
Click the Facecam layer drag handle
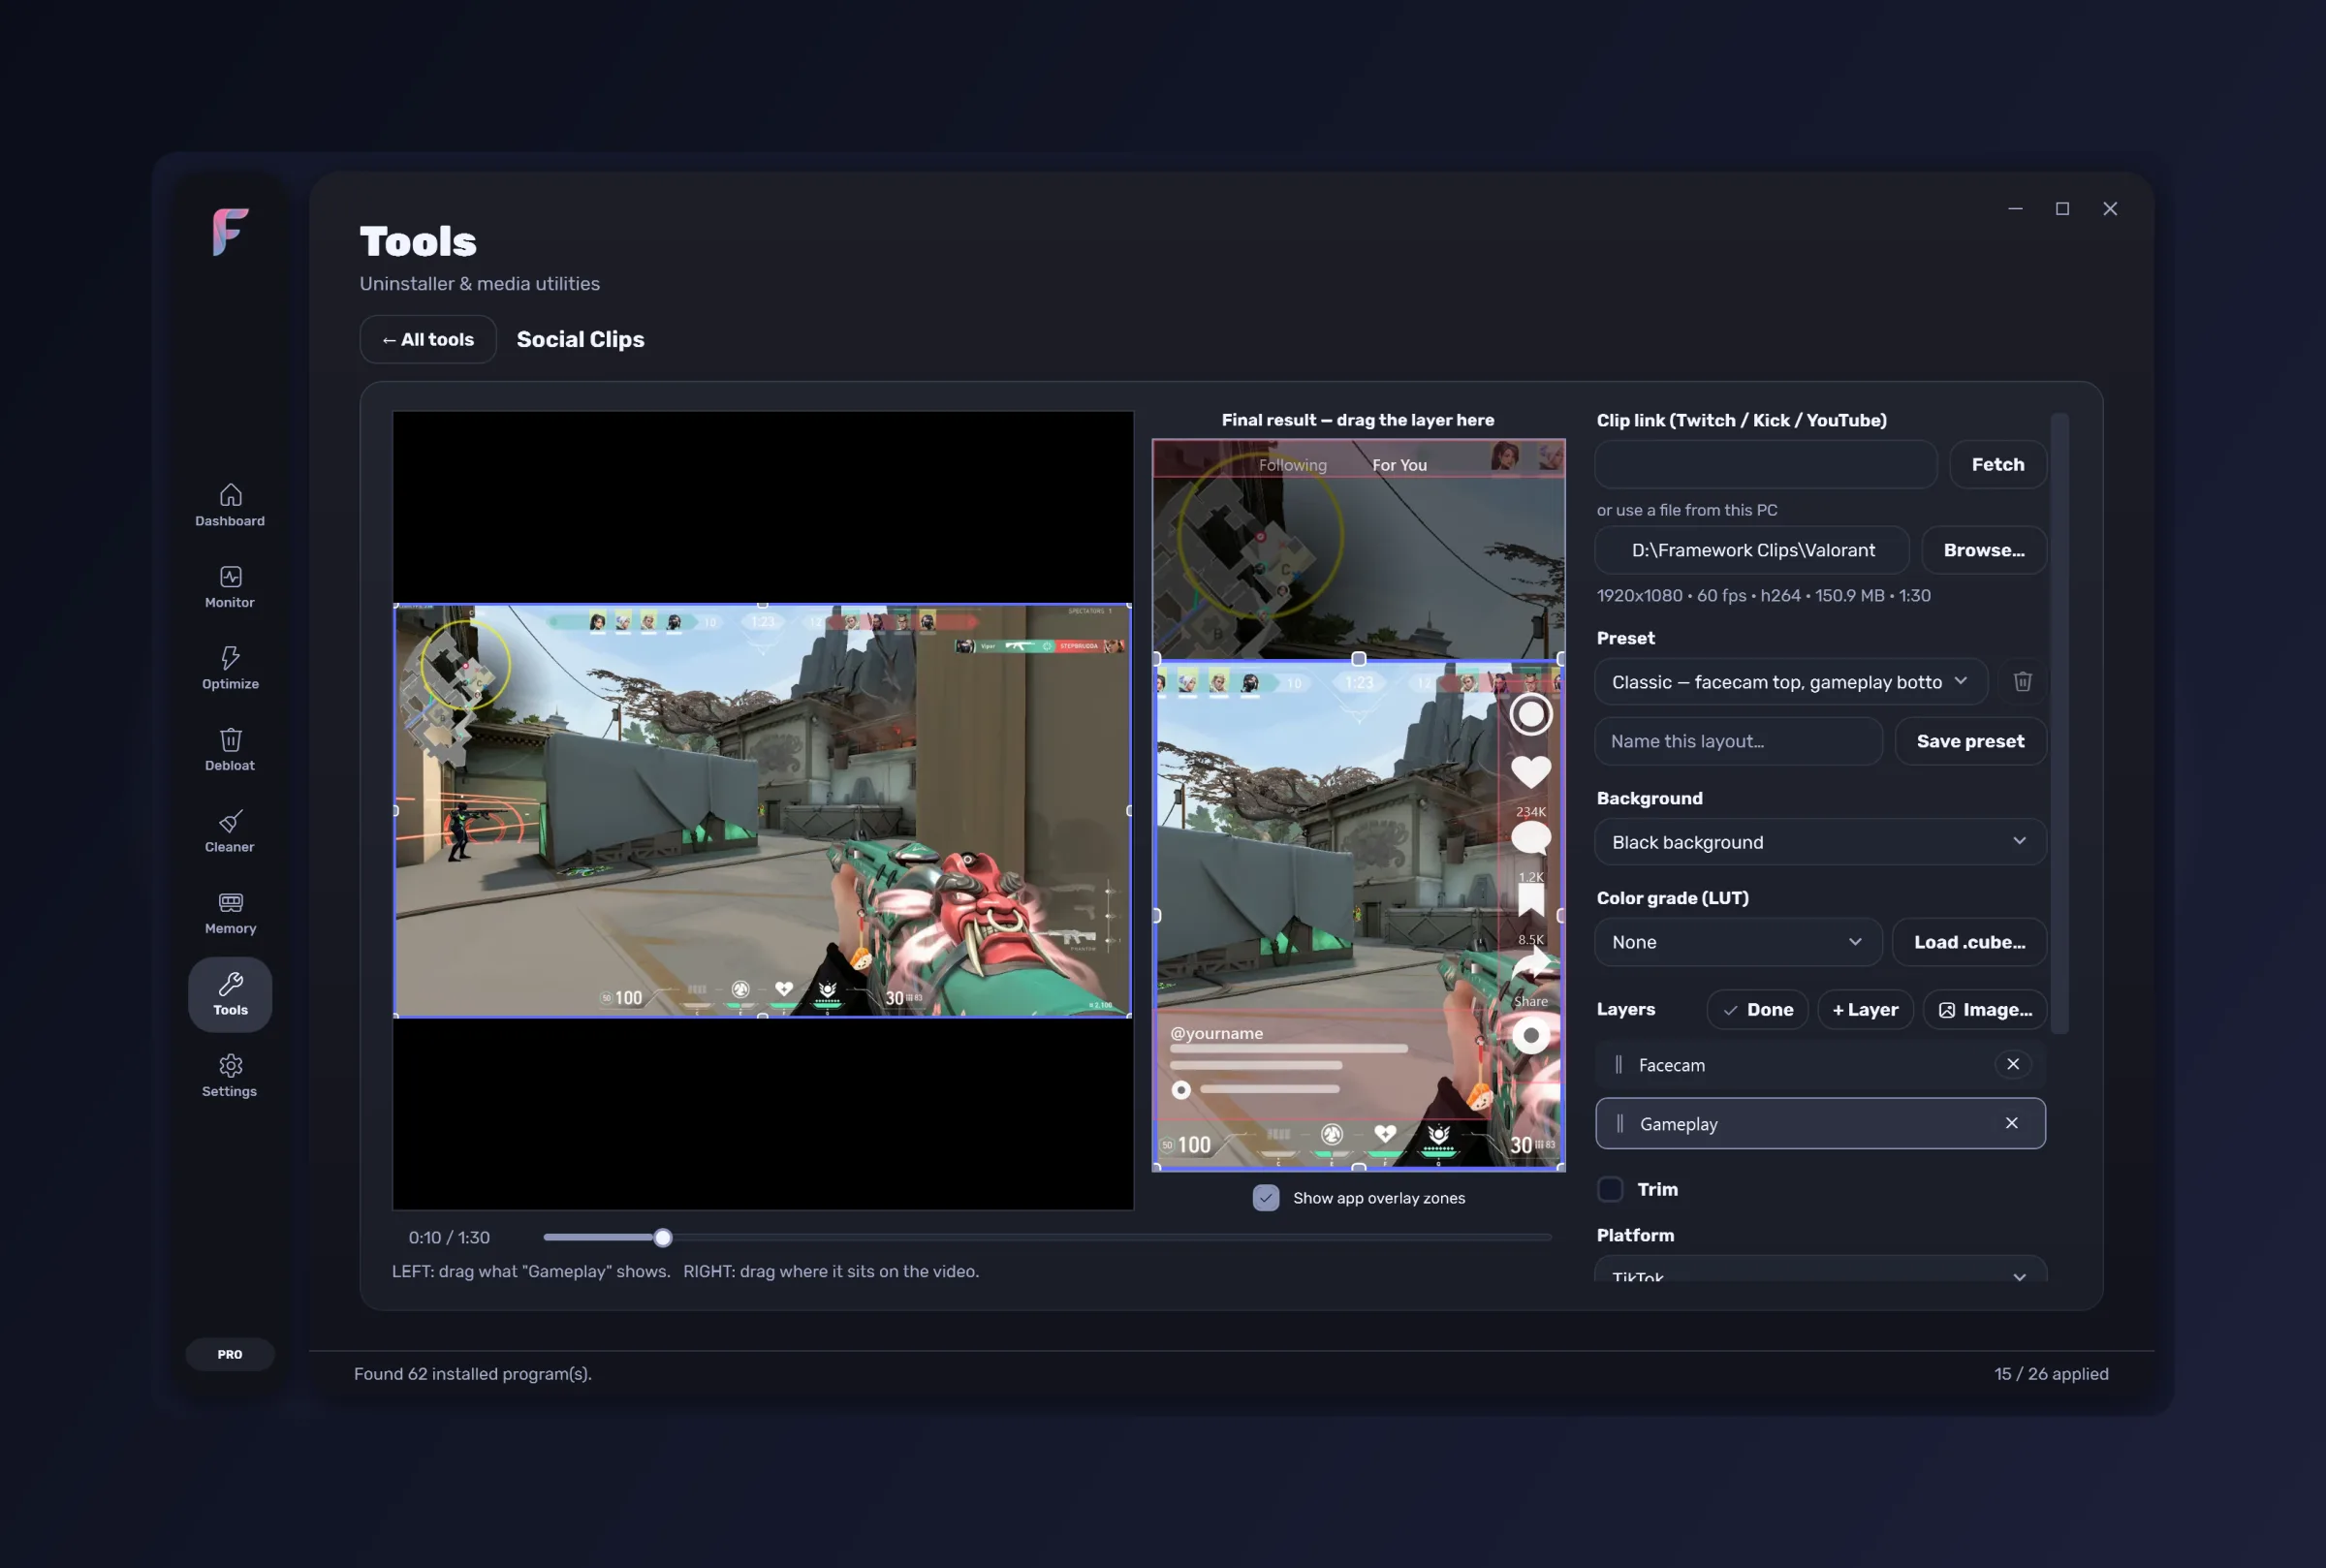[x=1618, y=1064]
